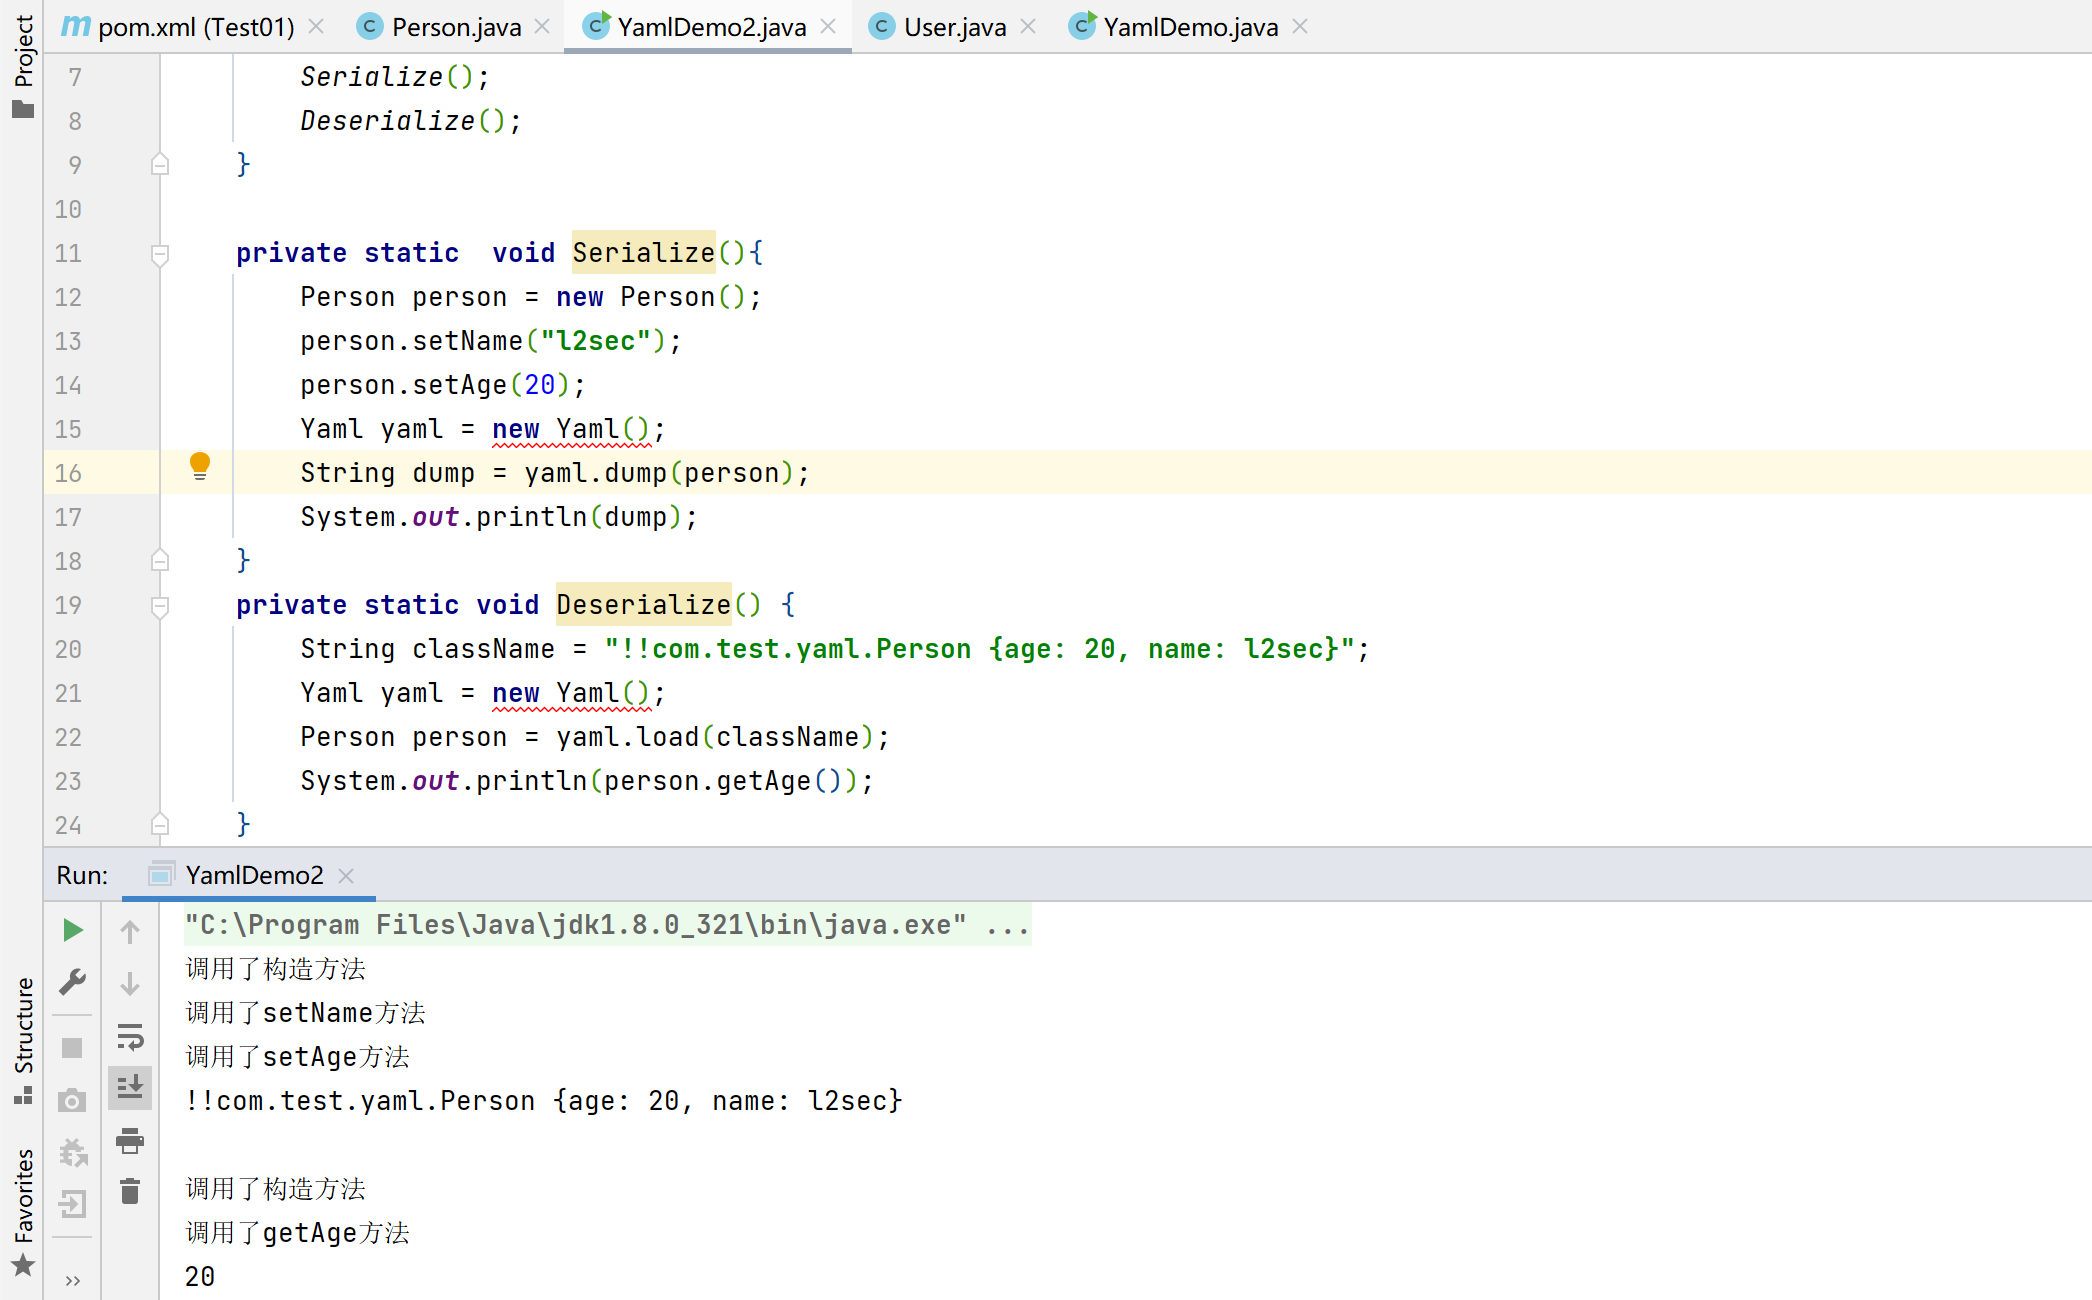This screenshot has height=1300, width=2092.
Task: Rerun YamlDemo2 with the green play icon
Action: (72, 930)
